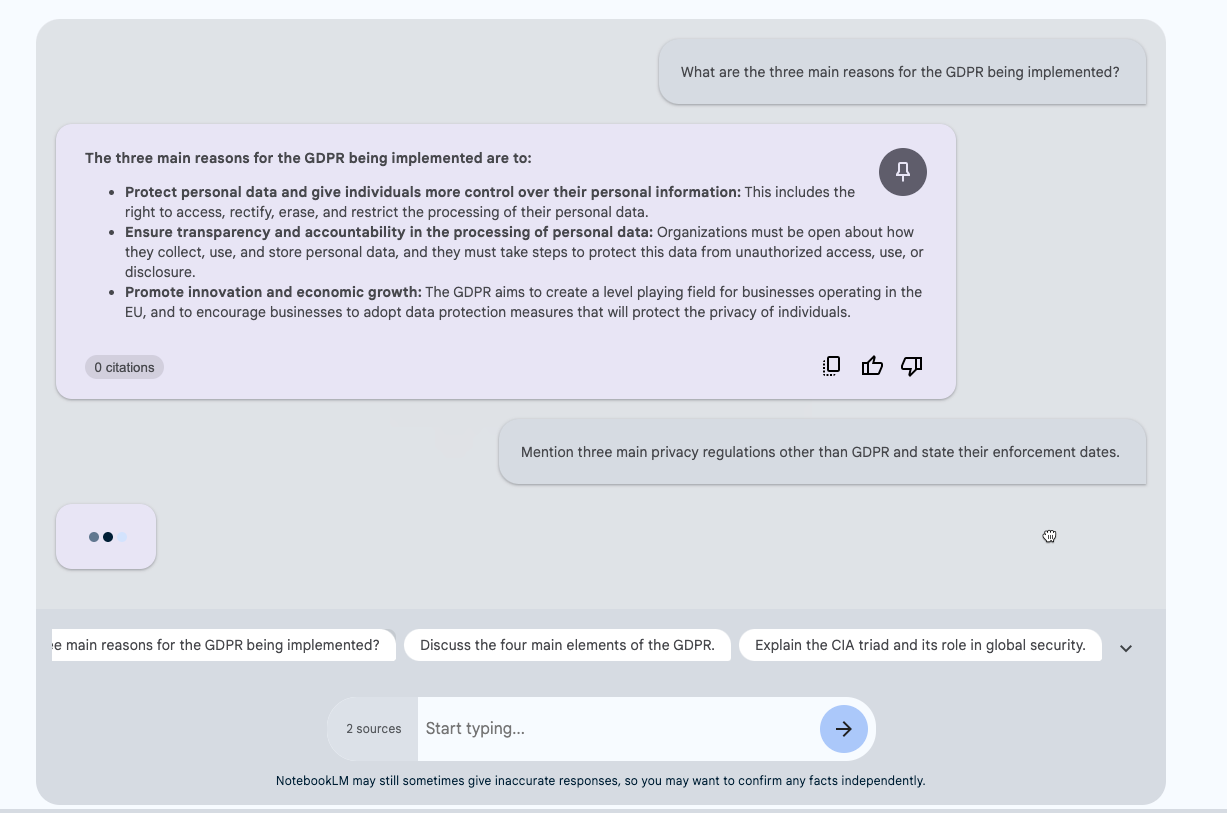The image size is (1227, 813).
Task: Expand the suggested questions chevron
Action: click(1126, 648)
